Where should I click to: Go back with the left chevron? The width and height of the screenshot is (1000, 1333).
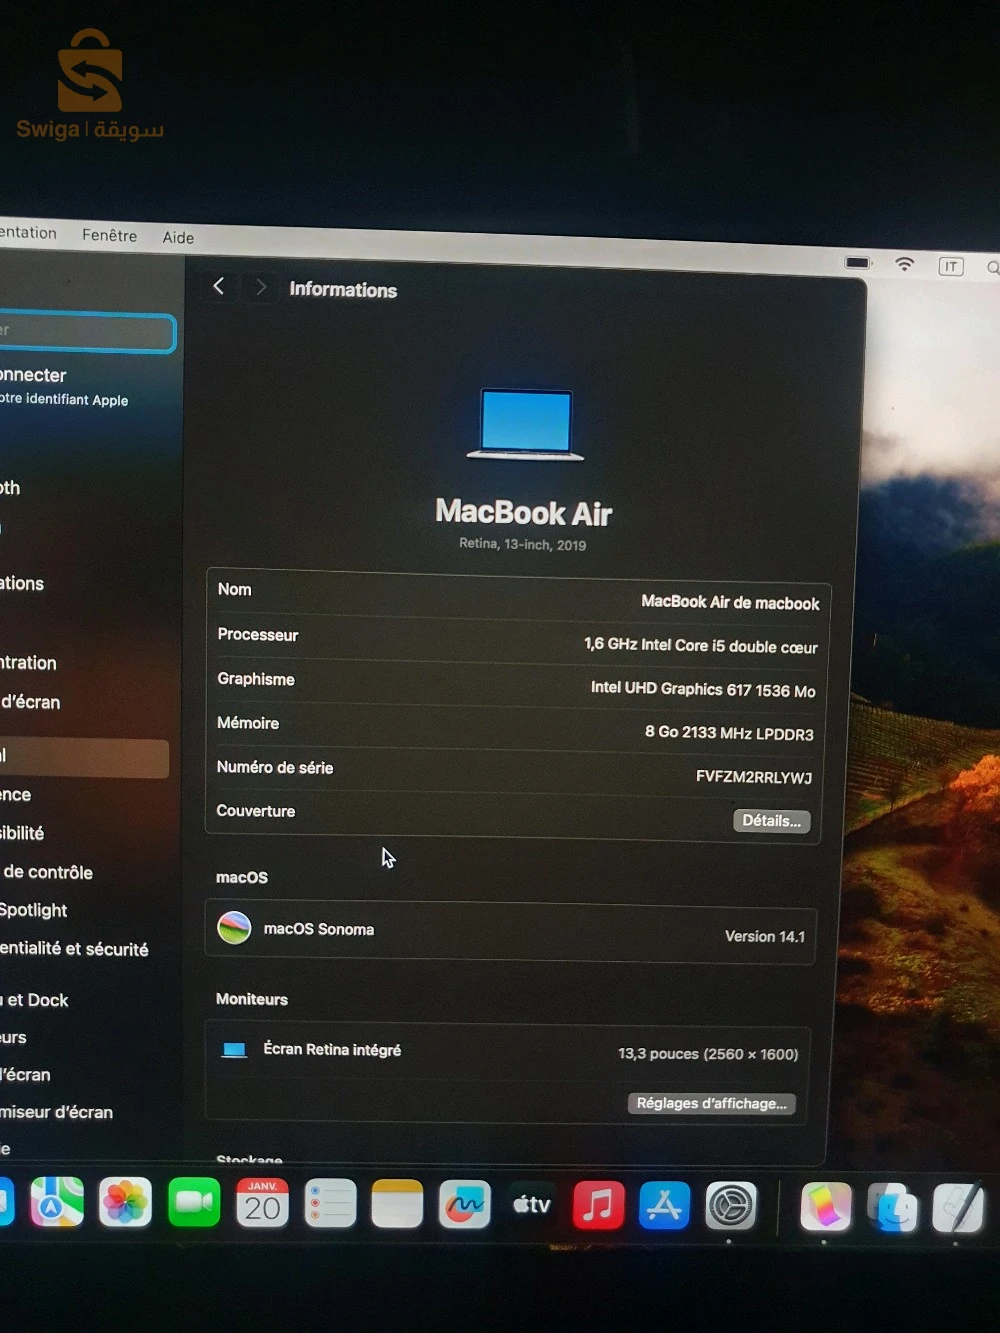pos(218,286)
